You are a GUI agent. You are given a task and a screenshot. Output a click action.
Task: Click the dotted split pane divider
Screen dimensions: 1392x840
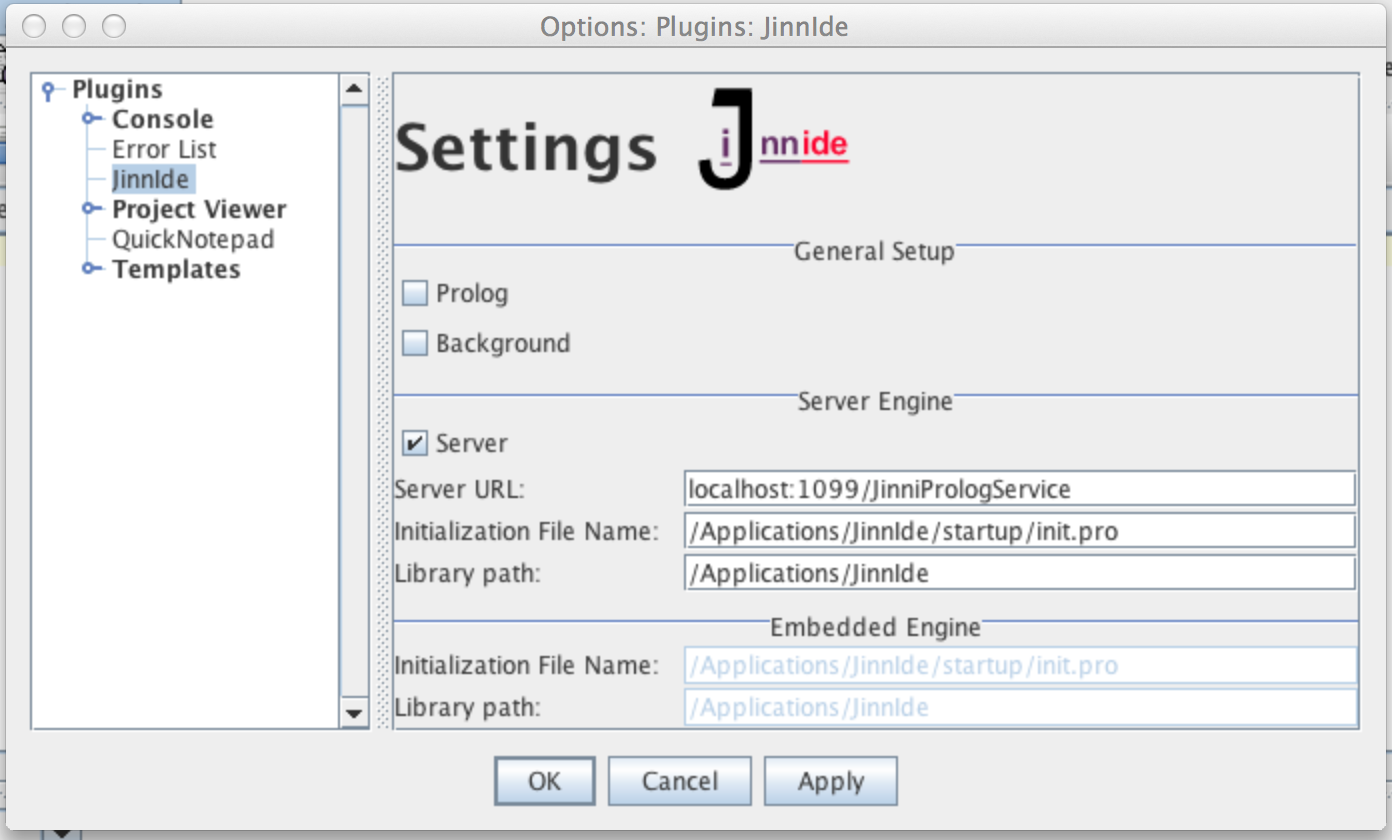(x=381, y=400)
